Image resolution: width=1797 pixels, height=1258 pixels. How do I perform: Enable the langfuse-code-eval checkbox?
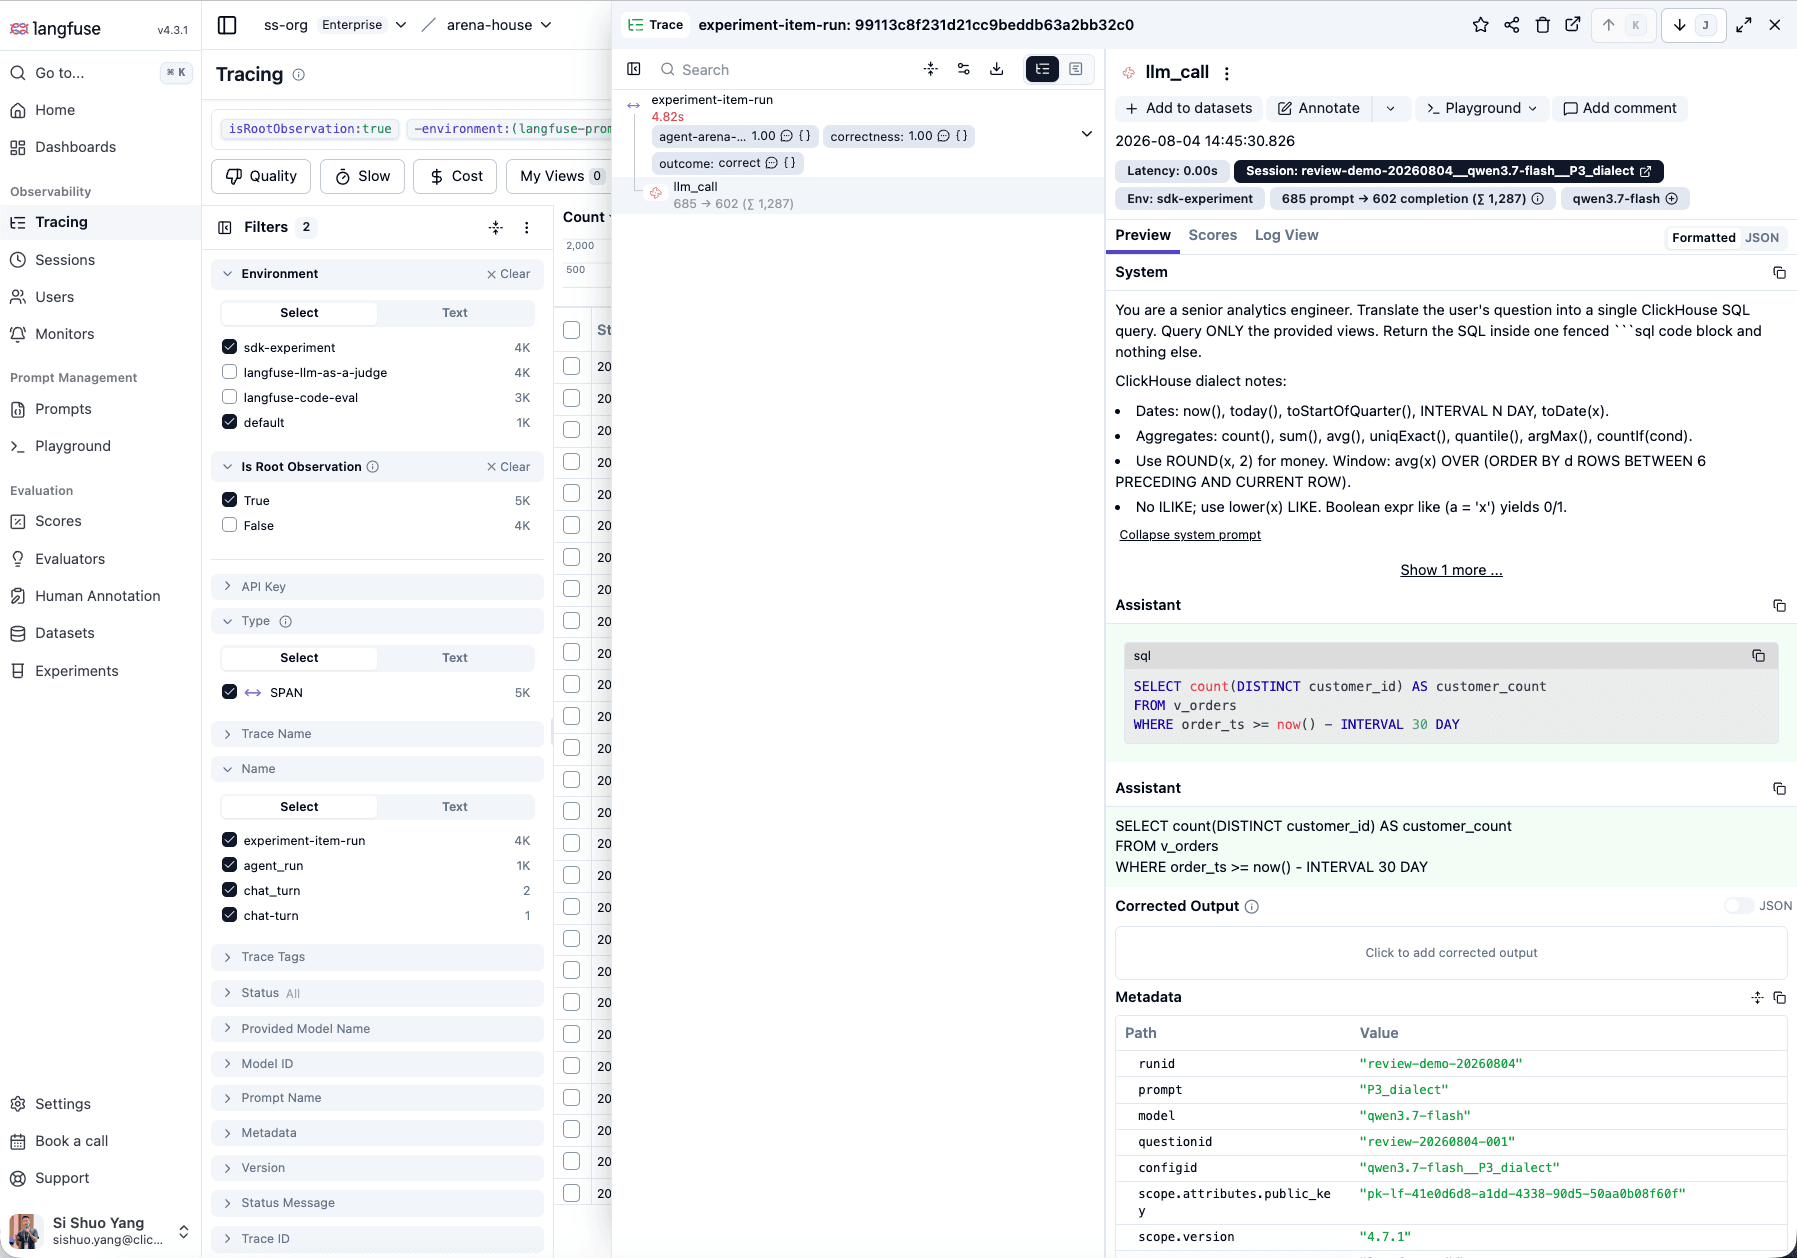pyautogui.click(x=230, y=397)
